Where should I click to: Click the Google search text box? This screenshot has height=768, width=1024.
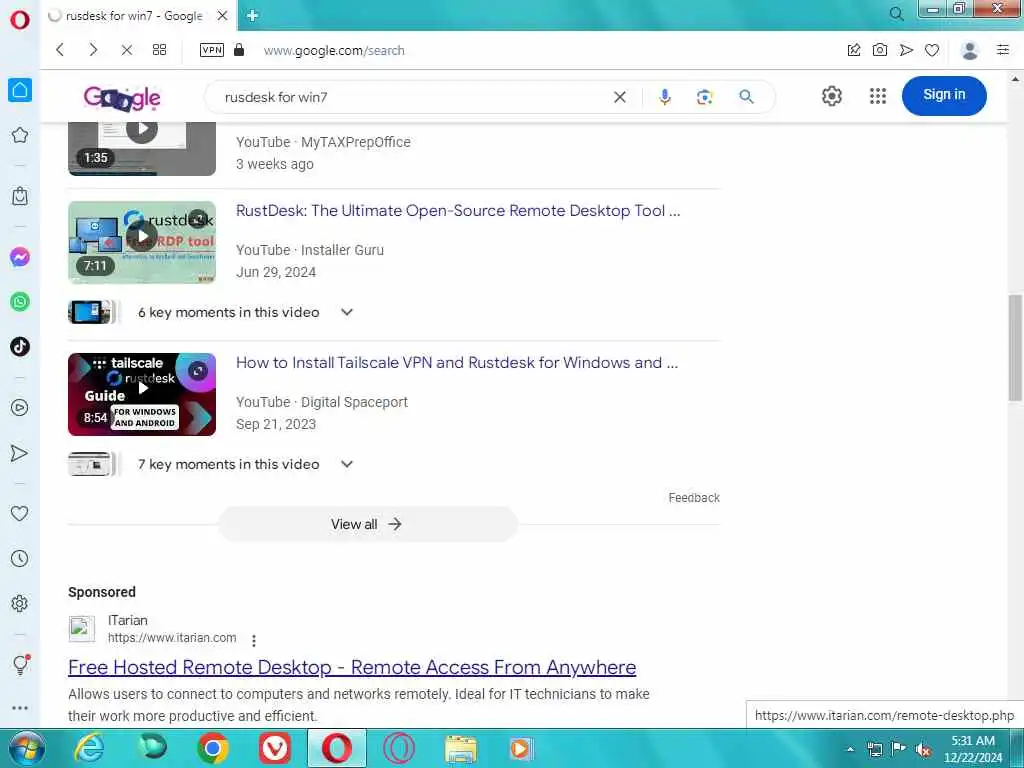tap(411, 97)
